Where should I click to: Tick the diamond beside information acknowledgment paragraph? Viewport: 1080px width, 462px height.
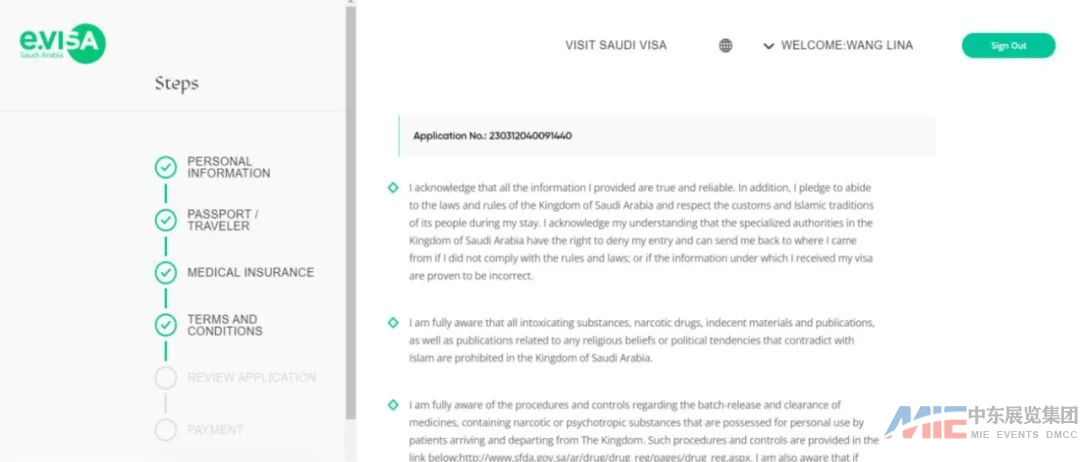click(393, 187)
